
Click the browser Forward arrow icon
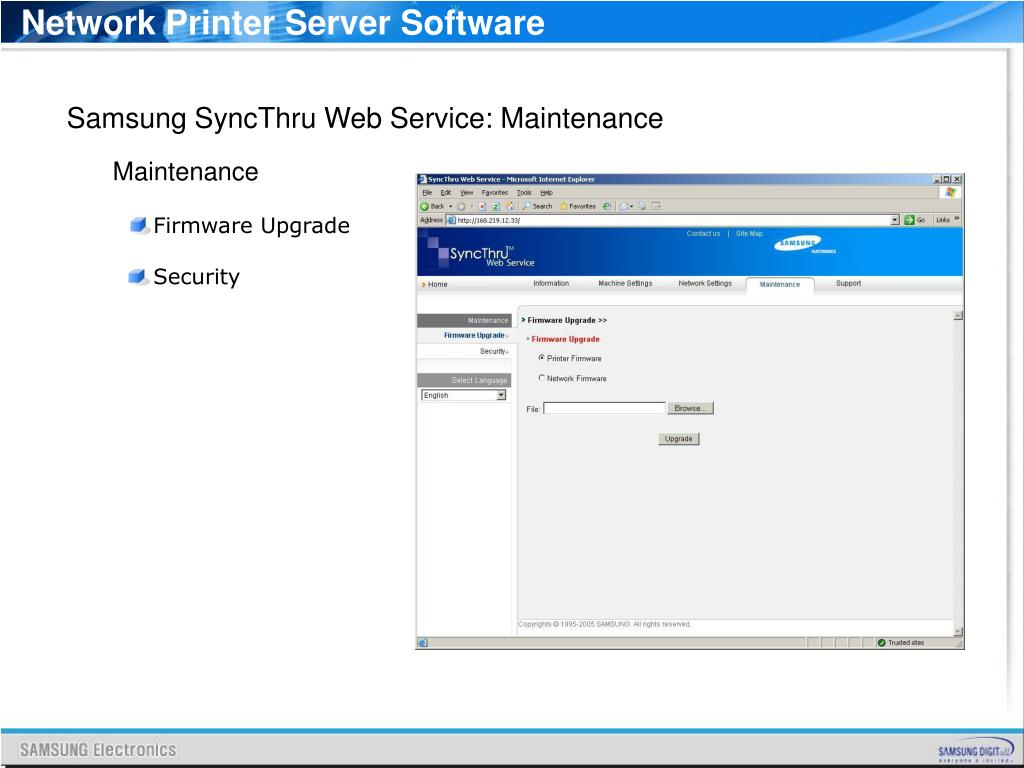(461, 206)
